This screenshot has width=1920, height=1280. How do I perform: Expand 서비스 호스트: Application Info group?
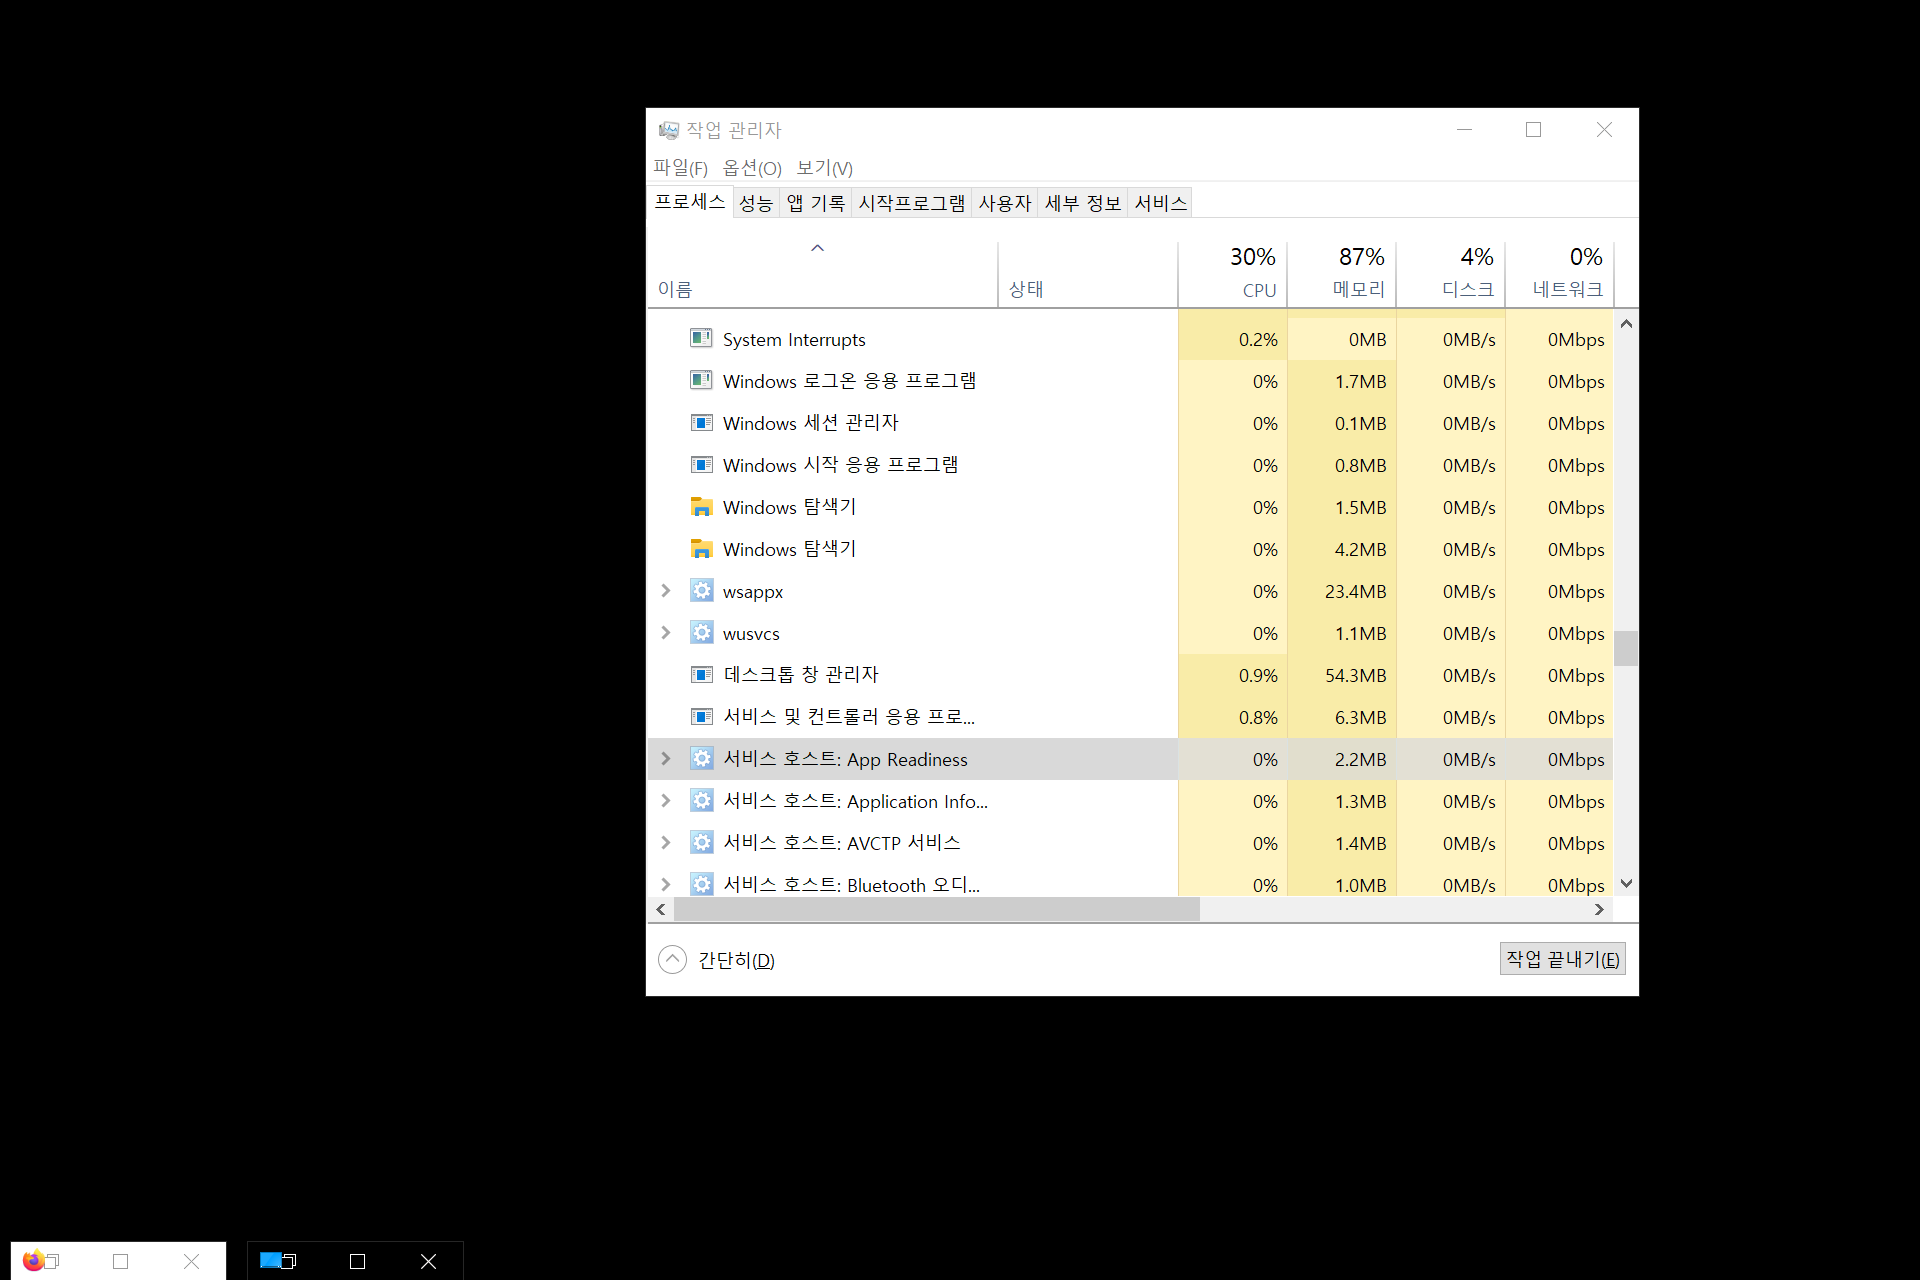665,801
